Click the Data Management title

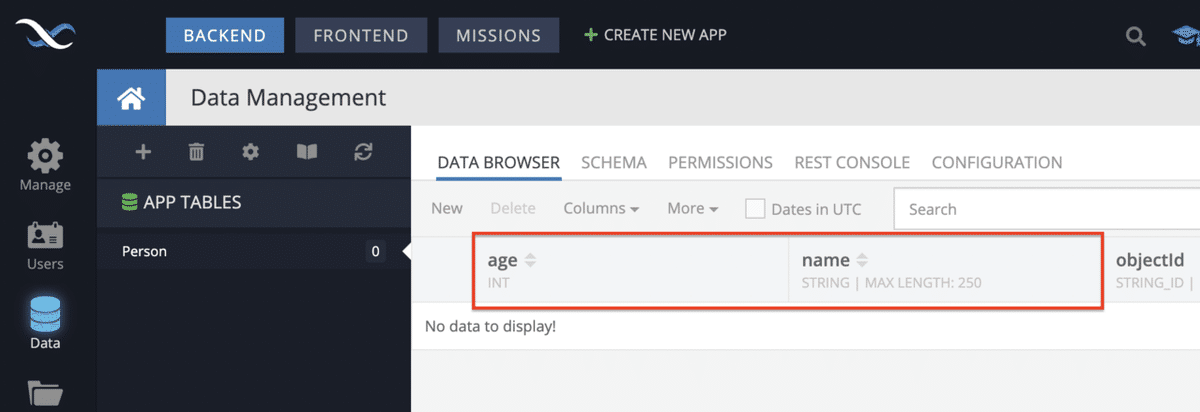coord(288,98)
